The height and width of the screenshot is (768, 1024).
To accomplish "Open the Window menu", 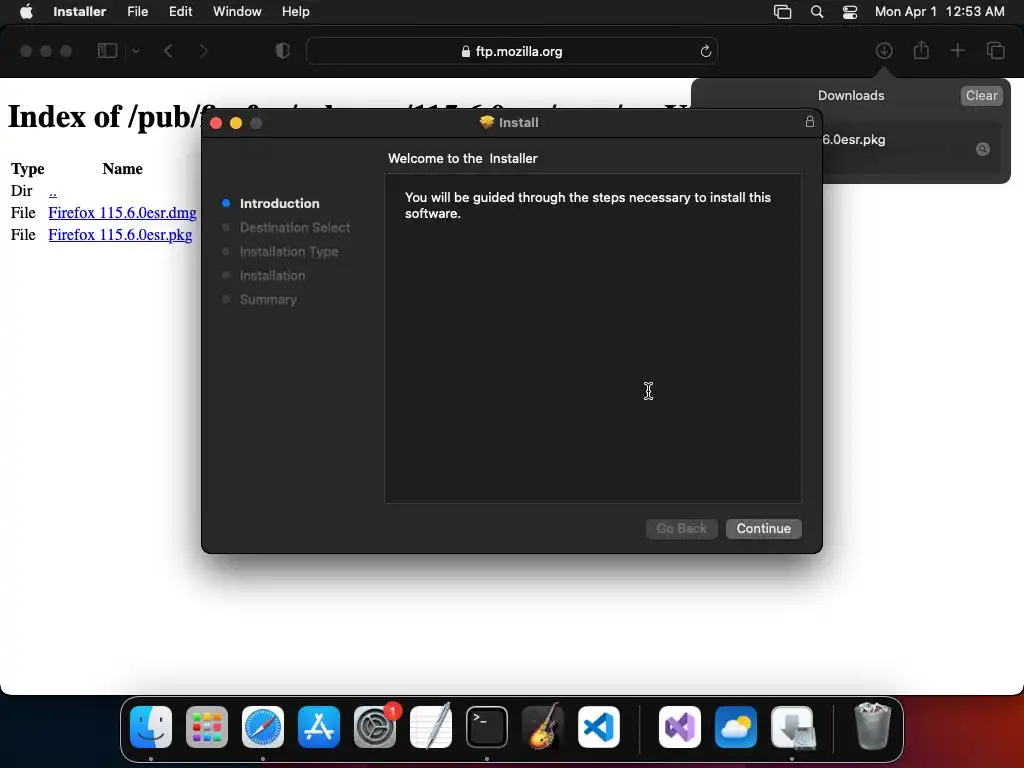I will pos(237,12).
